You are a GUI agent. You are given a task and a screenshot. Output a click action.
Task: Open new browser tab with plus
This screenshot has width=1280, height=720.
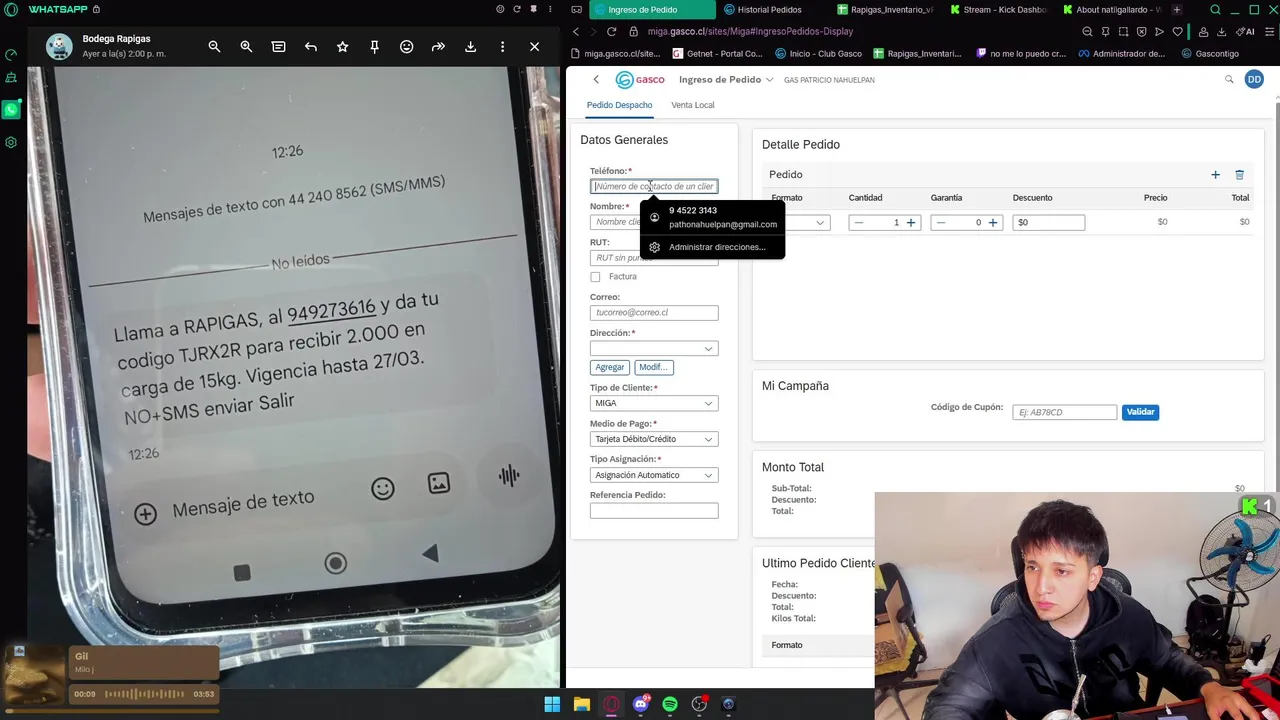(1176, 10)
